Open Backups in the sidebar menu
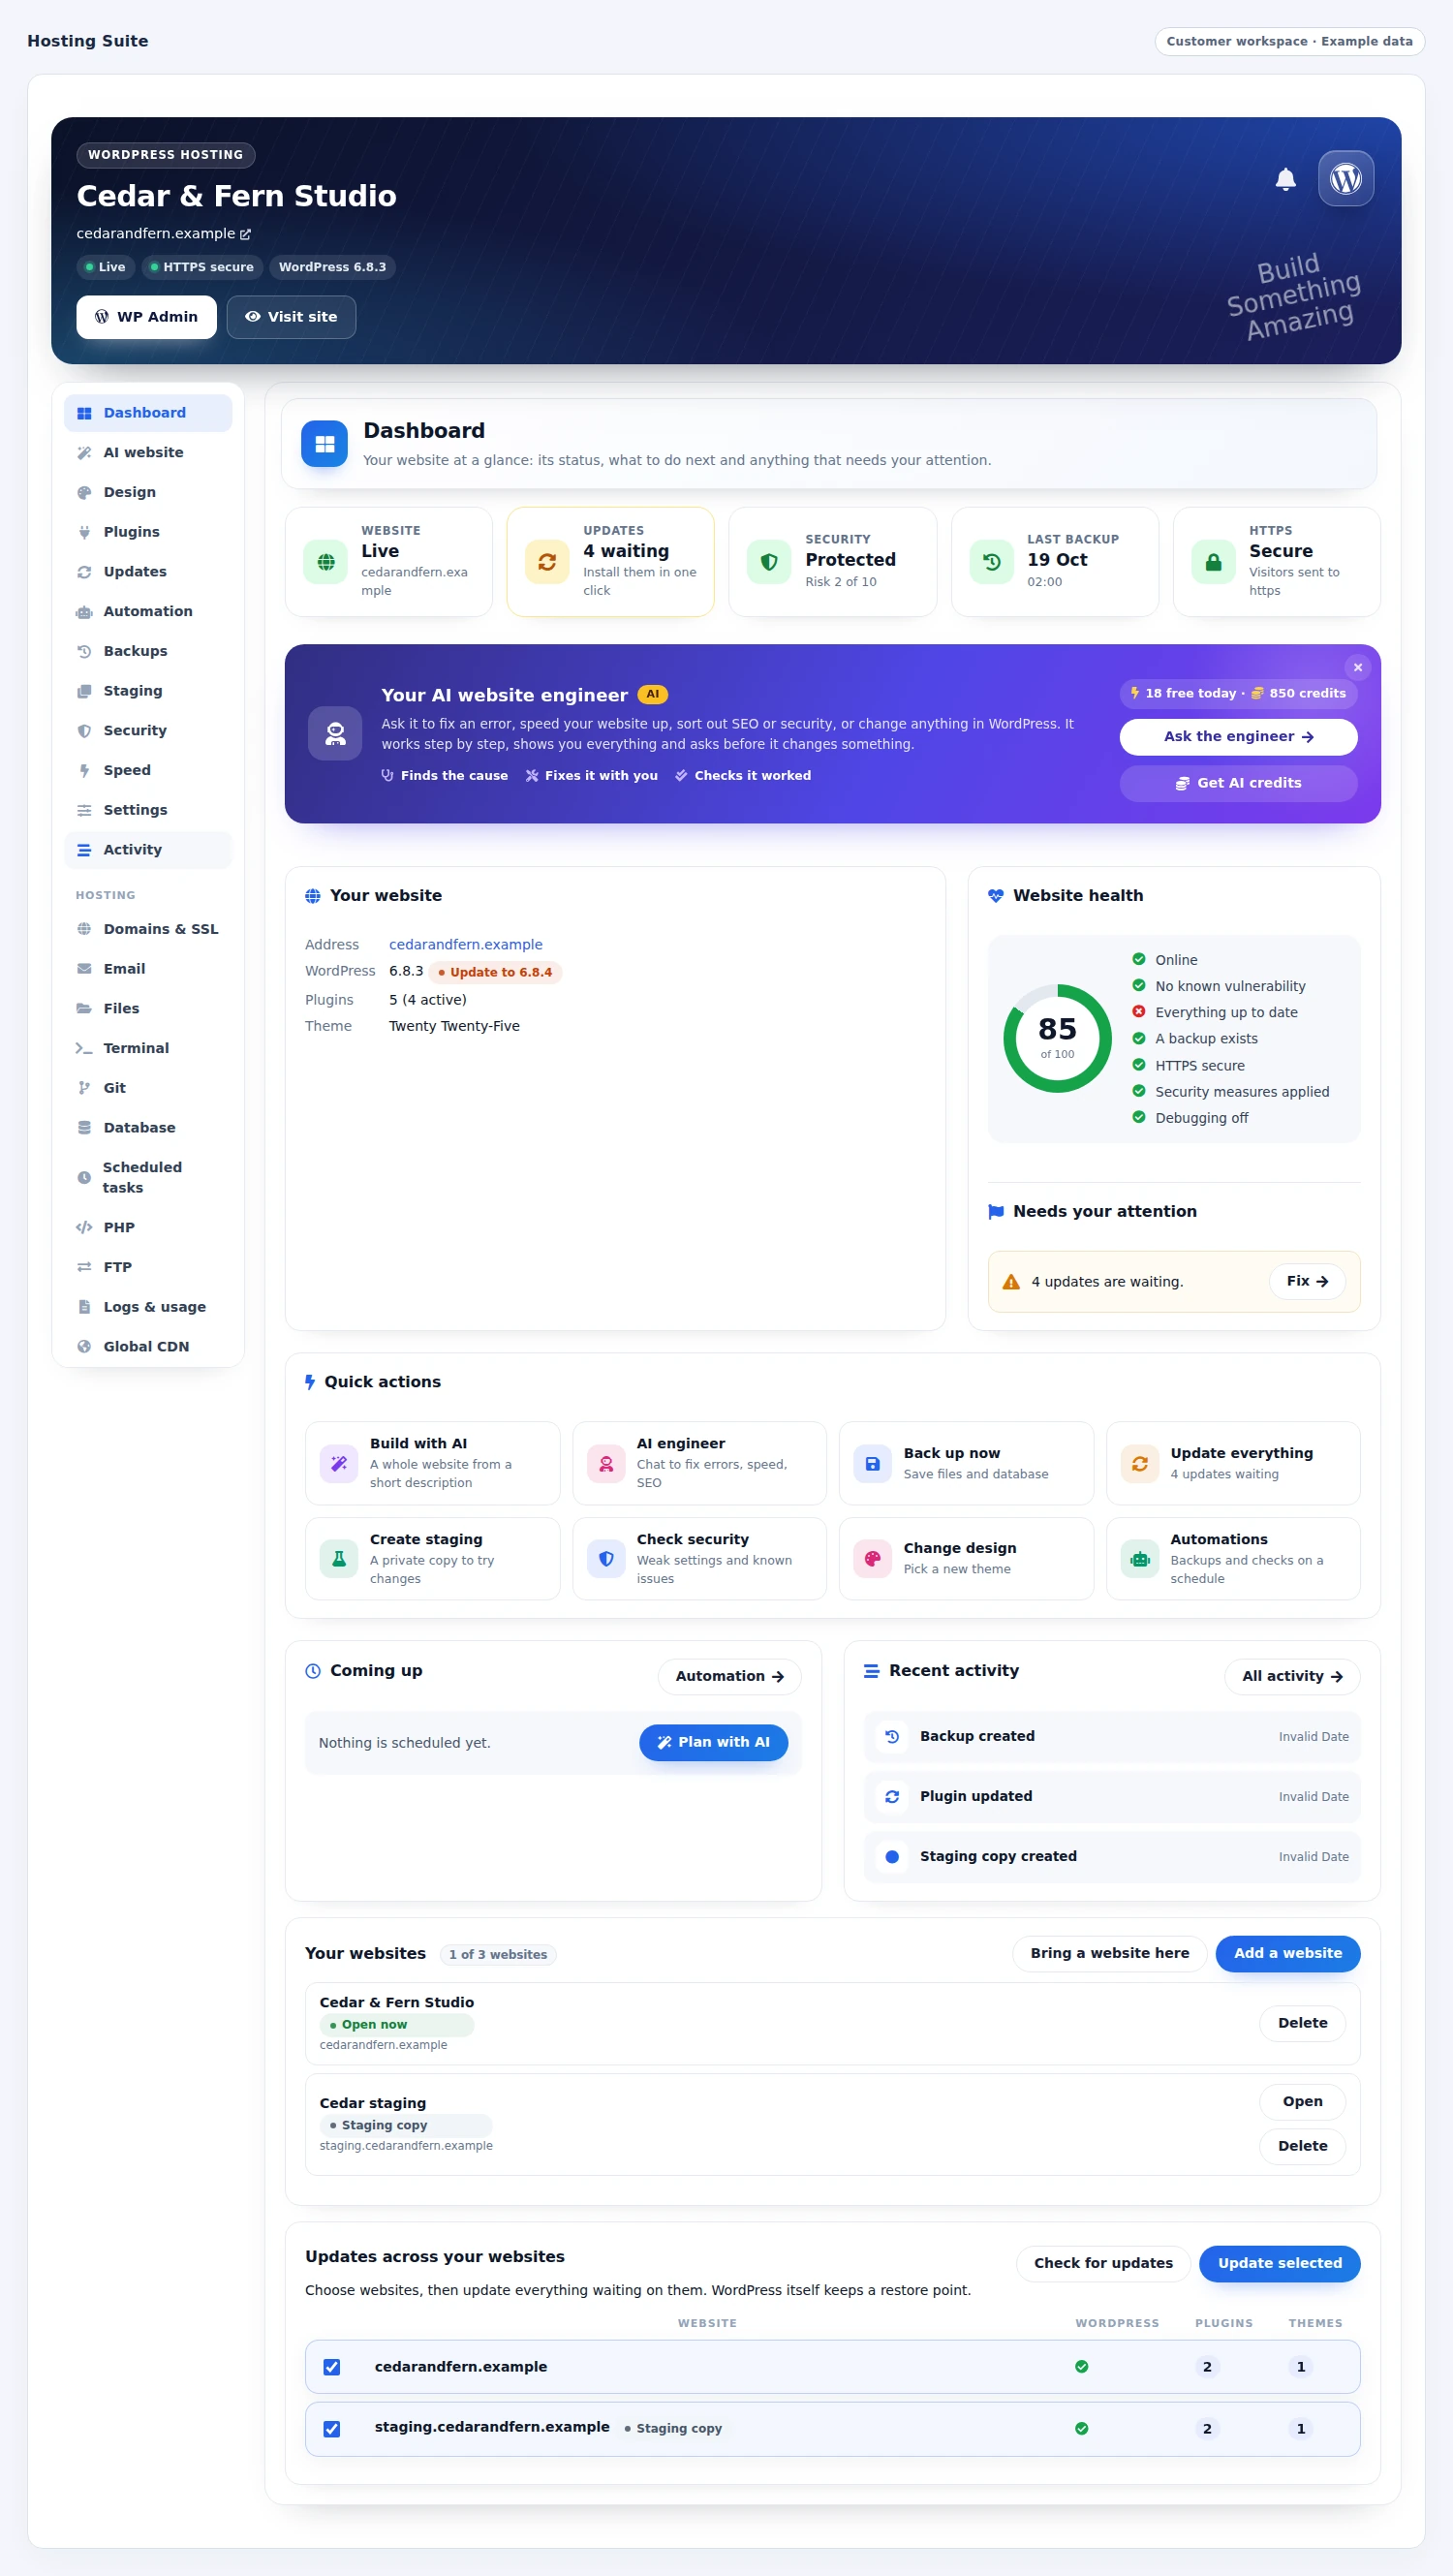This screenshot has height=2576, width=1453. pos(148,651)
